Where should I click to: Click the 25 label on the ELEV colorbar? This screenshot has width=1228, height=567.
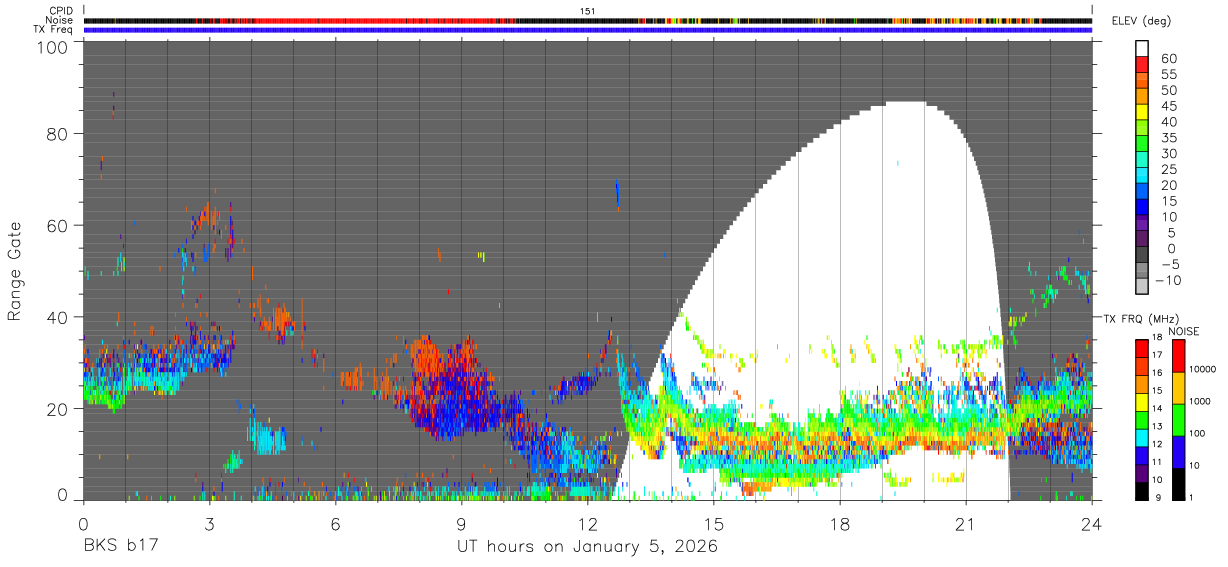tap(1170, 170)
